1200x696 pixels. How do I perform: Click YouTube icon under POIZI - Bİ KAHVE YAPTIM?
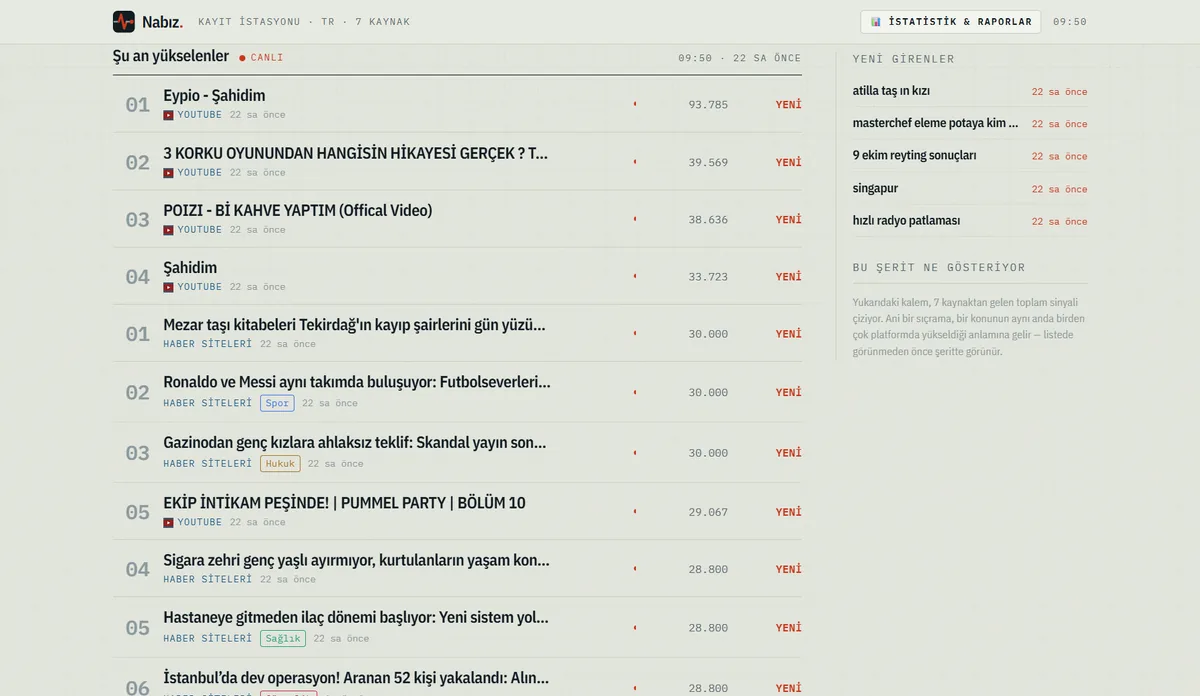tap(168, 230)
